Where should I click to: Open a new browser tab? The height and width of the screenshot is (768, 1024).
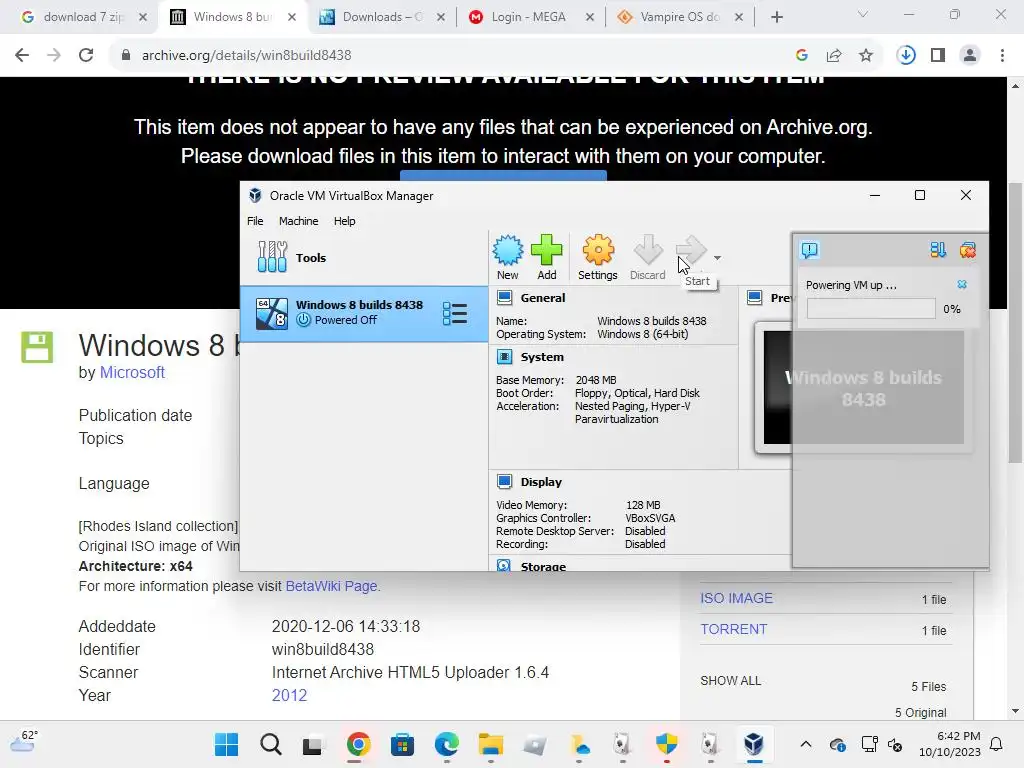[x=776, y=17]
